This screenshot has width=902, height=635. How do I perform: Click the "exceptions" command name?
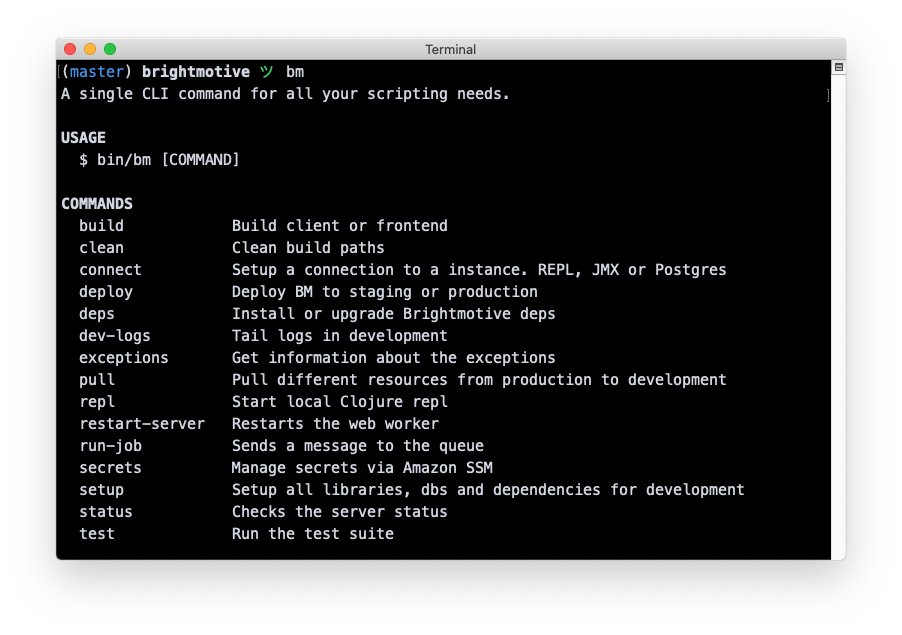coord(124,358)
